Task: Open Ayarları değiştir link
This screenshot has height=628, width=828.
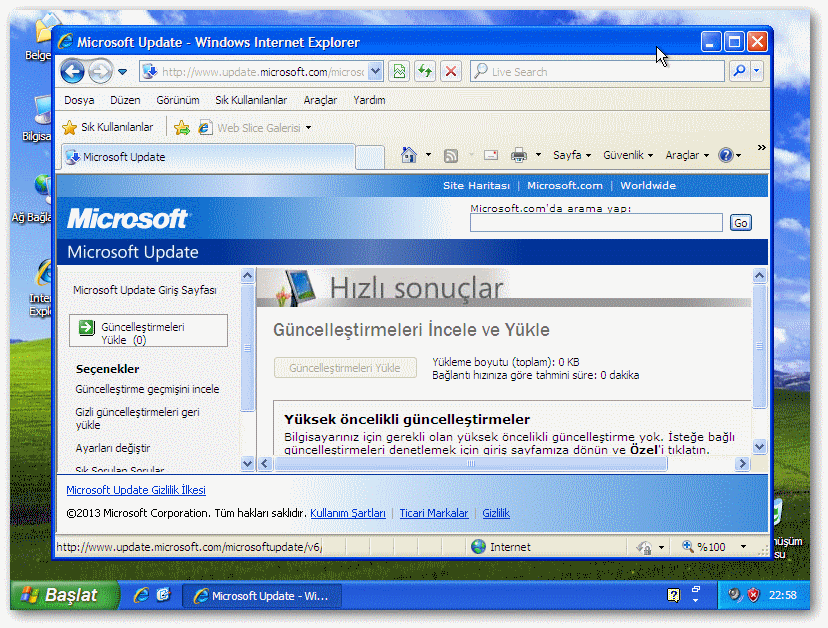Action: coord(112,448)
